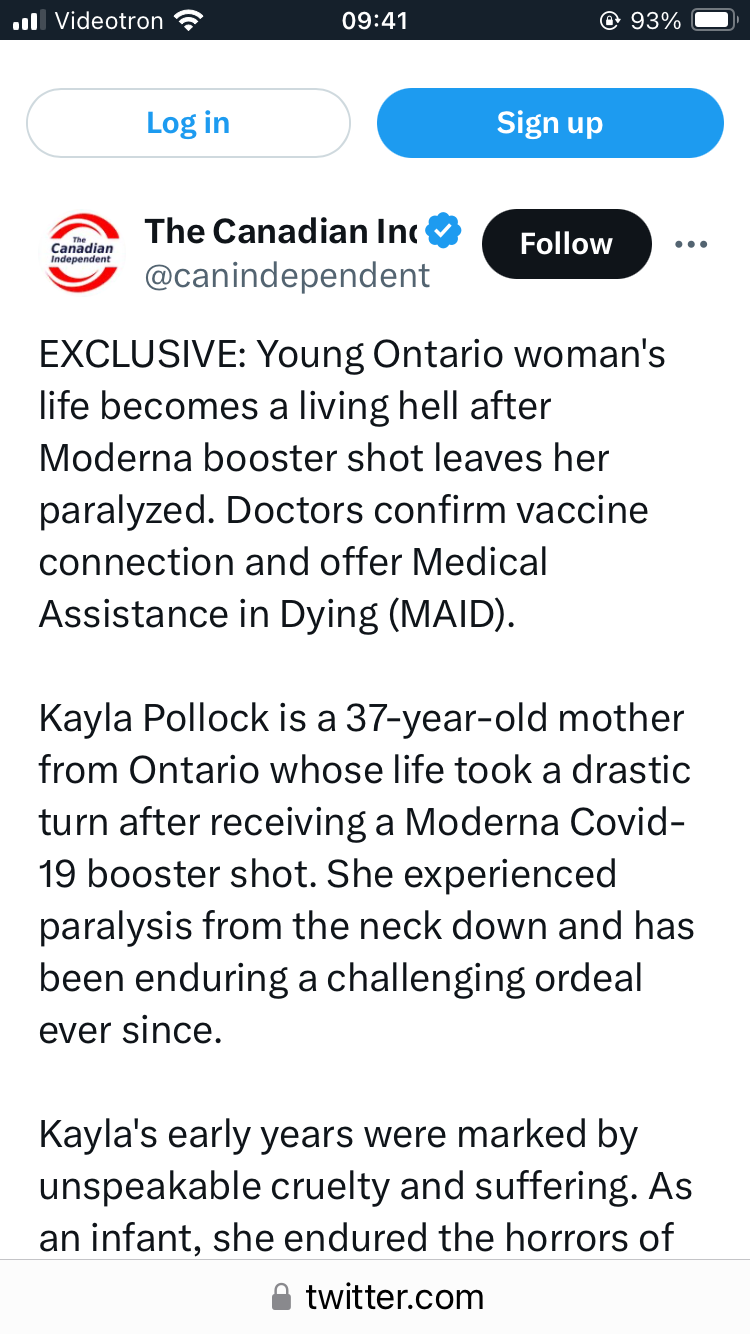Screen dimensions: 750x1334
Task: Tap the paragraph about Kayla's early years
Action: (365, 1185)
